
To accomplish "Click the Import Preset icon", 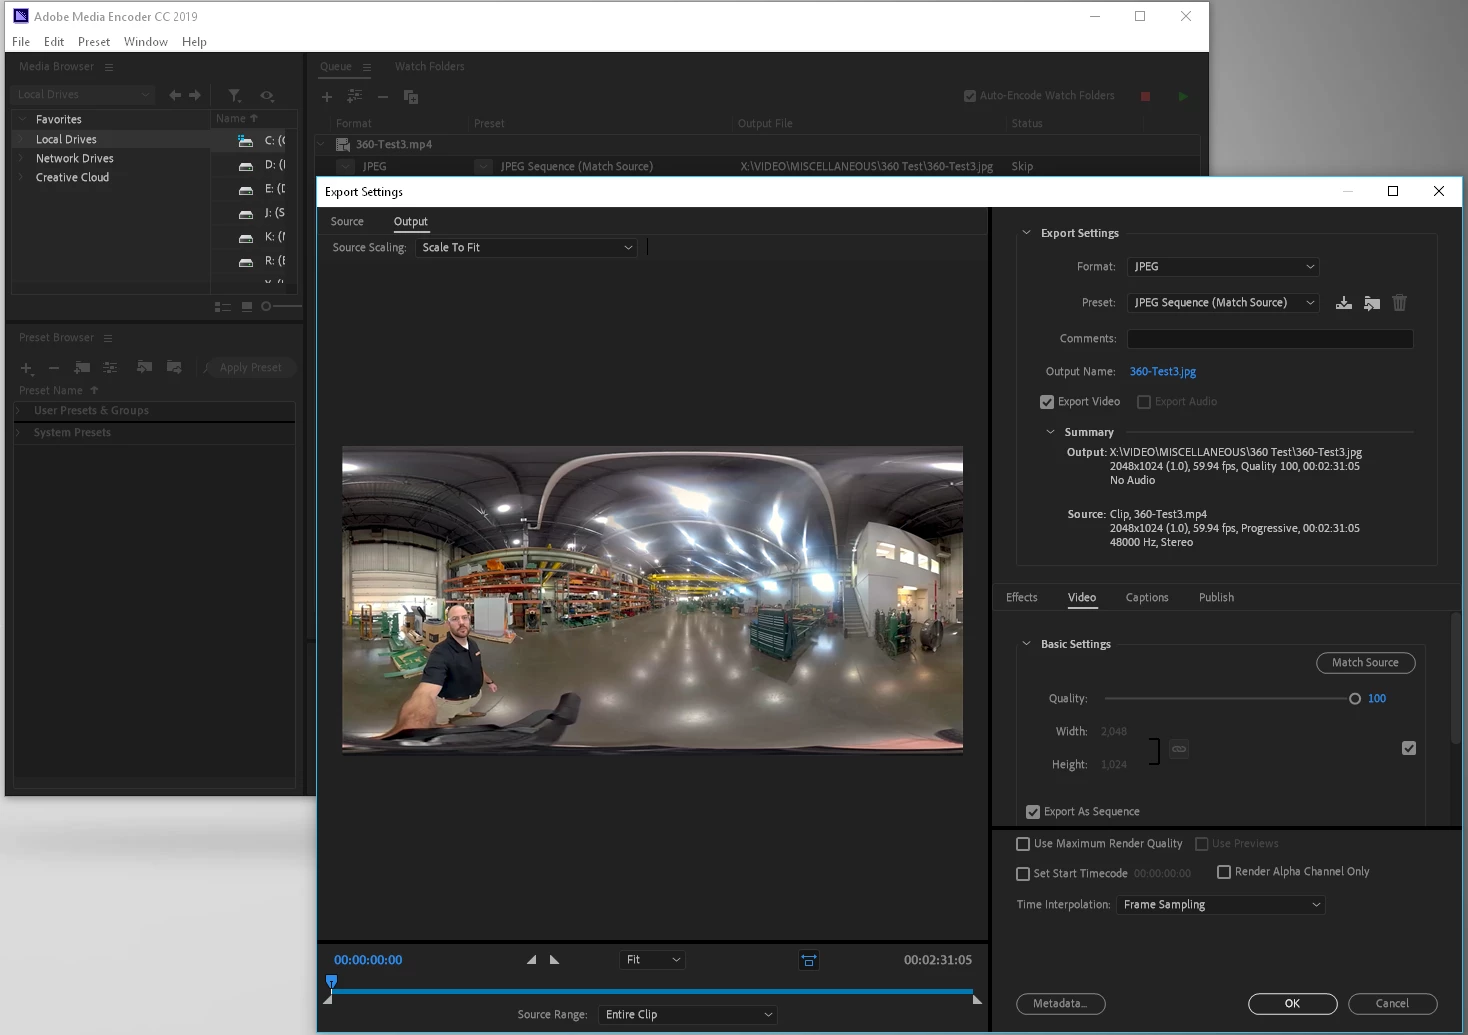I will click(x=1372, y=303).
